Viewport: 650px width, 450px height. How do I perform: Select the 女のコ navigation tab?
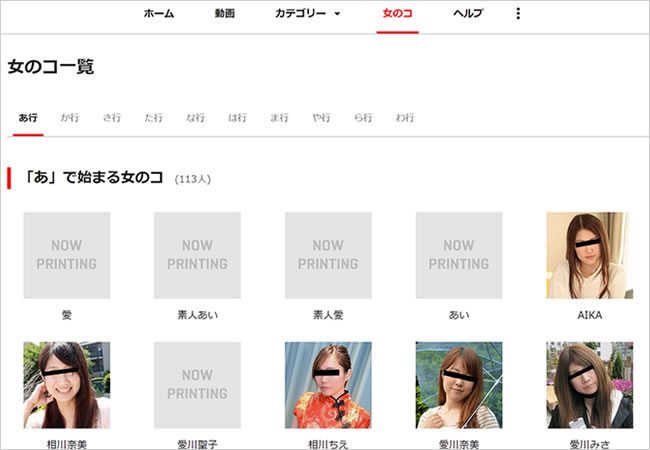(398, 14)
